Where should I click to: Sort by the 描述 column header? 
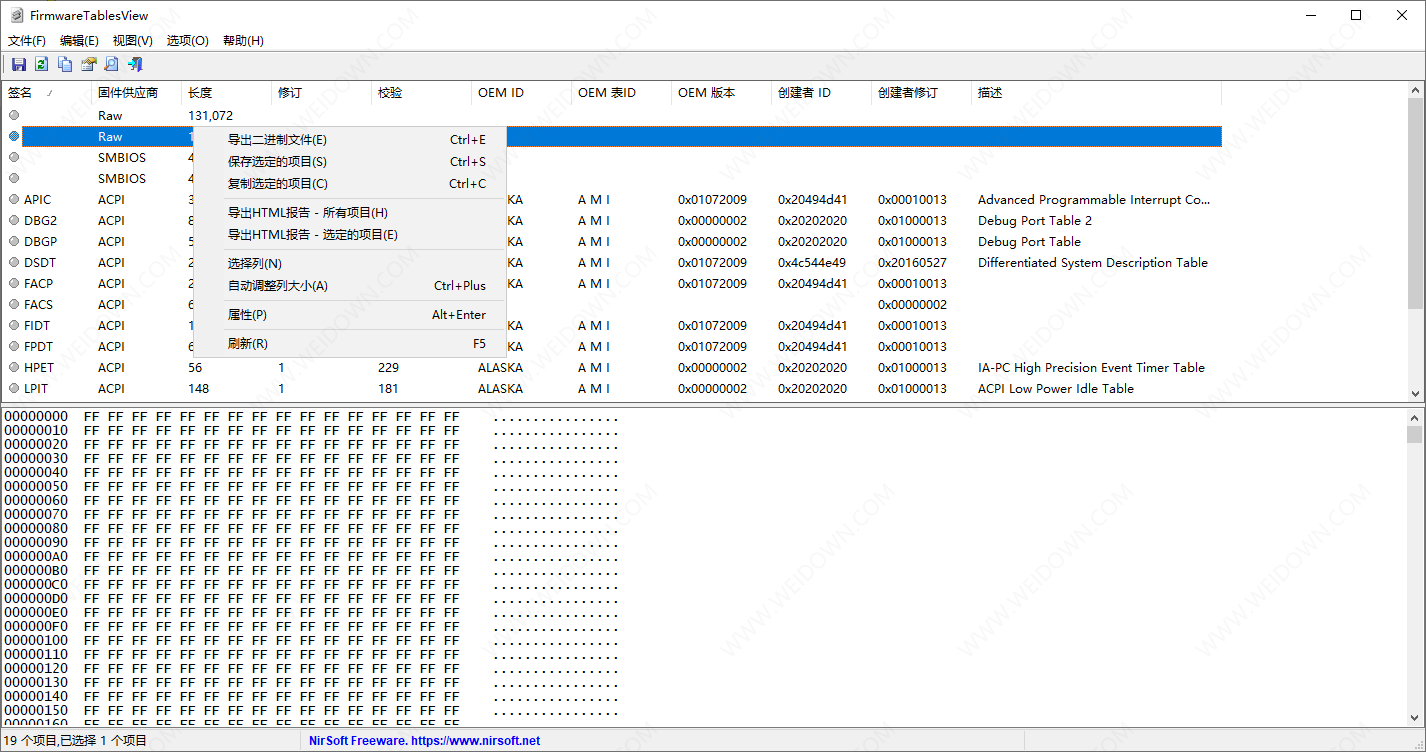(1097, 93)
